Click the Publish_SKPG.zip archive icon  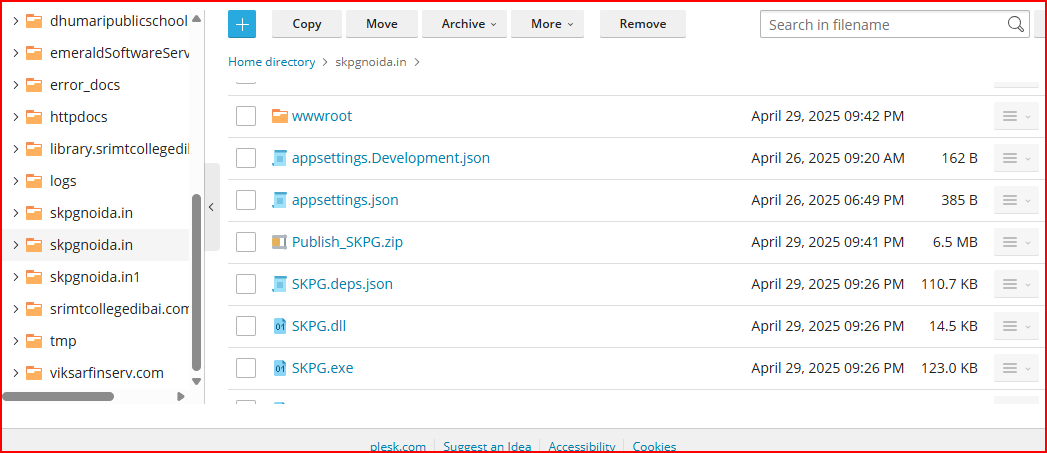click(x=279, y=242)
